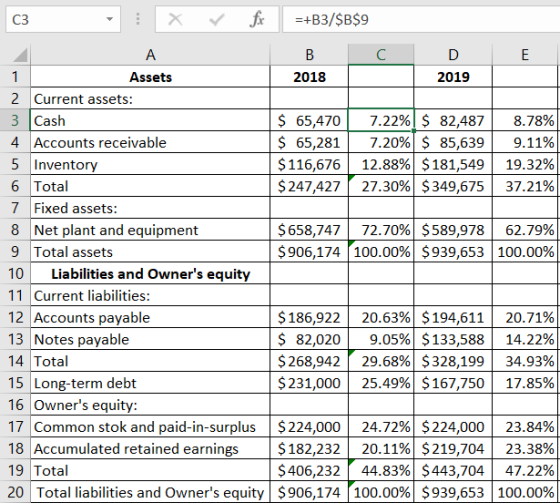Screen dimensions: 560x503
Task: Select the Inventory label cell
Action: (x=150, y=164)
